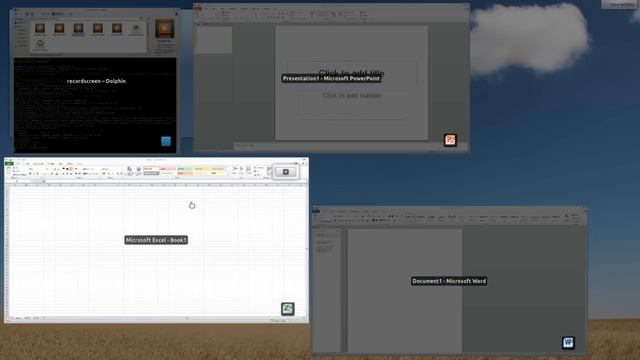Select the 'Microsoft Excel - Book1' window label
640x360 pixels.
tap(156, 240)
